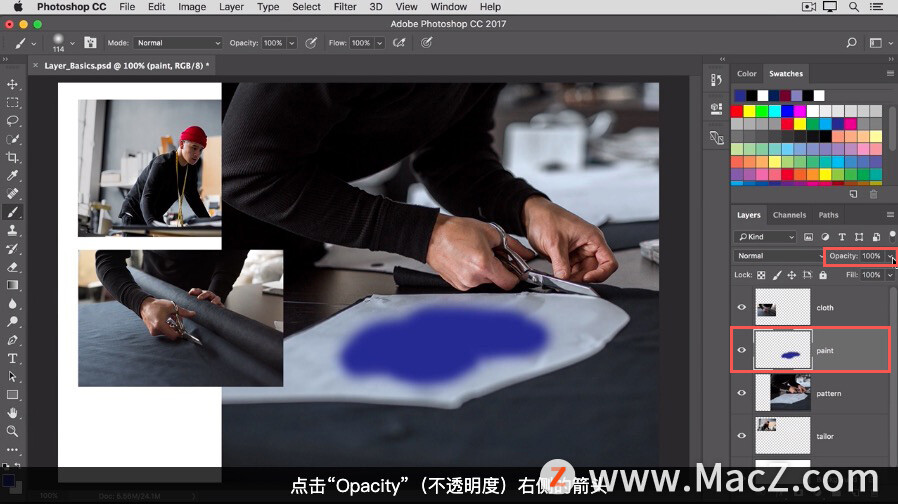Filter for shape layers
The width and height of the screenshot is (898, 504).
859,237
